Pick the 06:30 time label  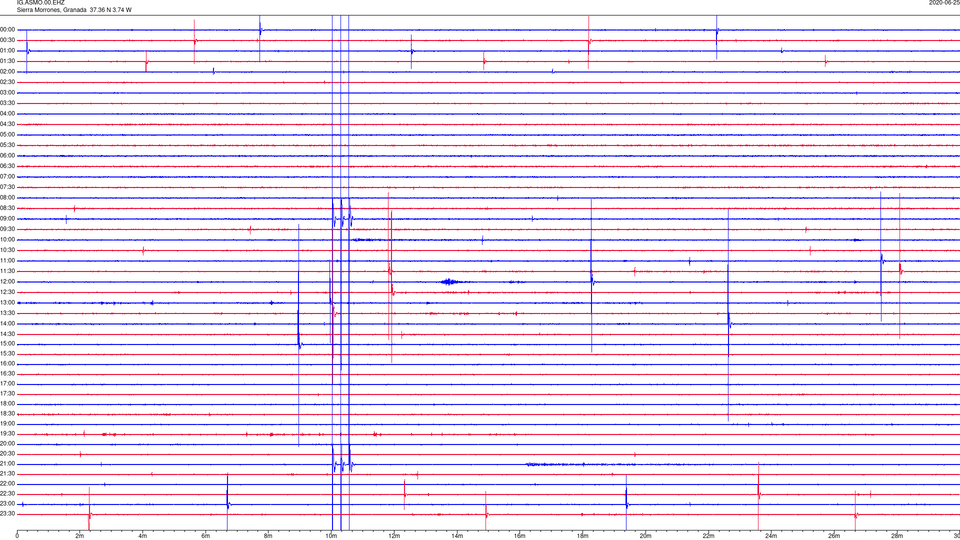click(x=7, y=166)
